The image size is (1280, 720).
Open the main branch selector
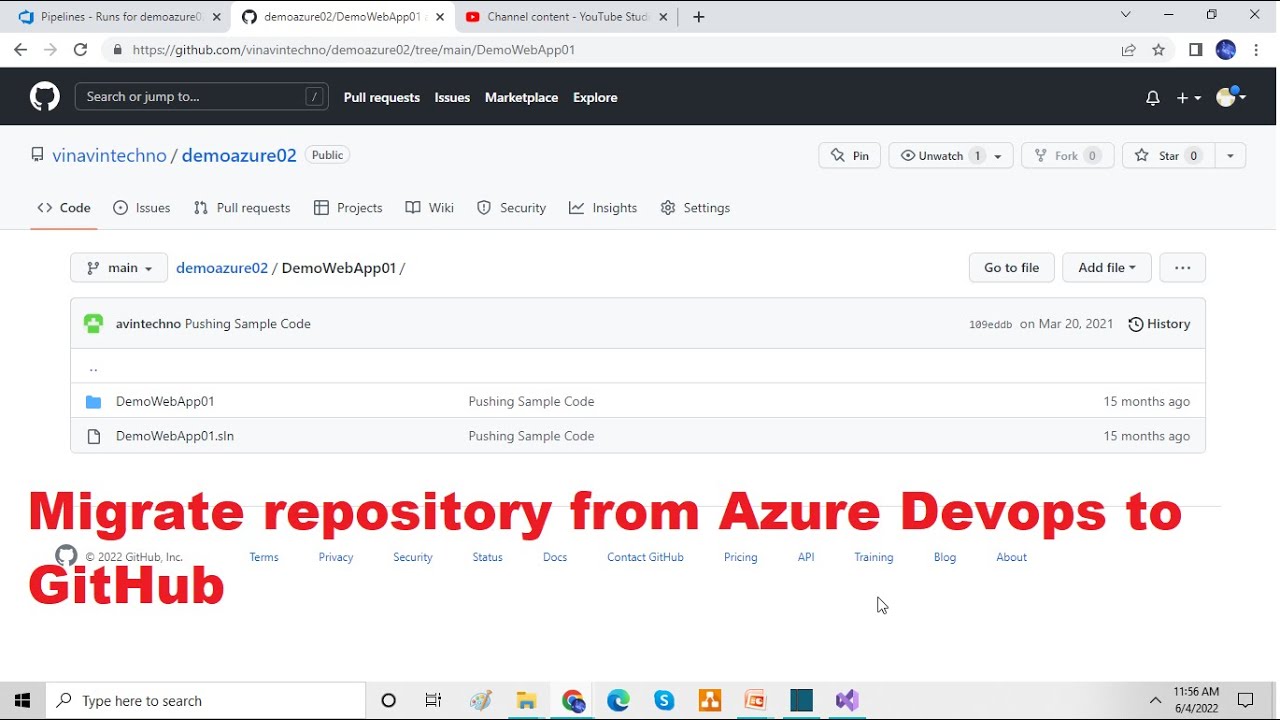tap(119, 268)
